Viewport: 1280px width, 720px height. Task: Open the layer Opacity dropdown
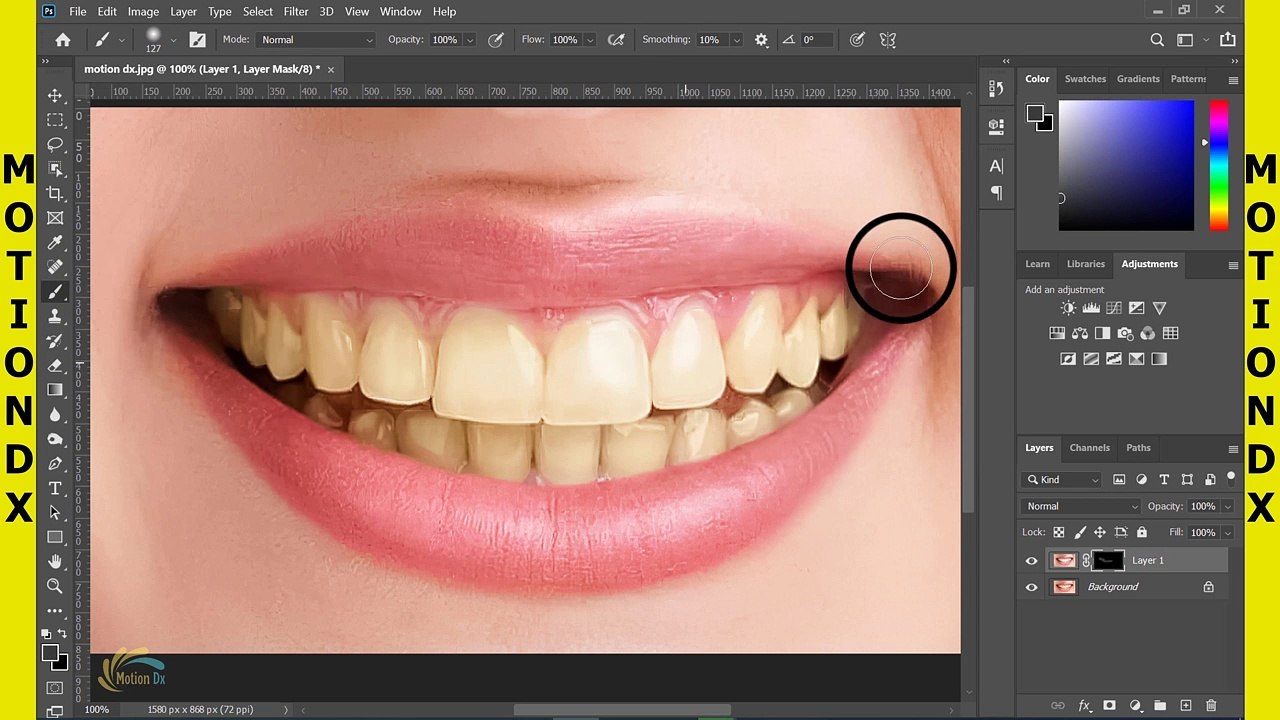tap(1227, 506)
